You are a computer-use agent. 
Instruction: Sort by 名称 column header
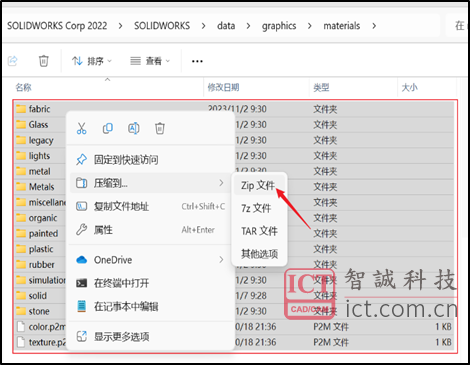coord(23,87)
